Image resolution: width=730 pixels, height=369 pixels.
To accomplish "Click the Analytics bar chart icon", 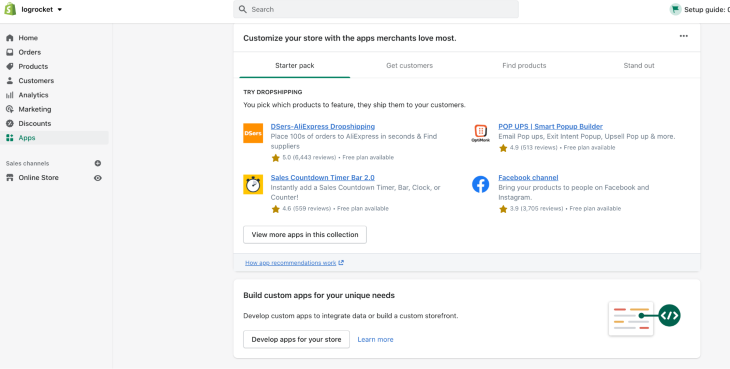I will click(x=9, y=95).
